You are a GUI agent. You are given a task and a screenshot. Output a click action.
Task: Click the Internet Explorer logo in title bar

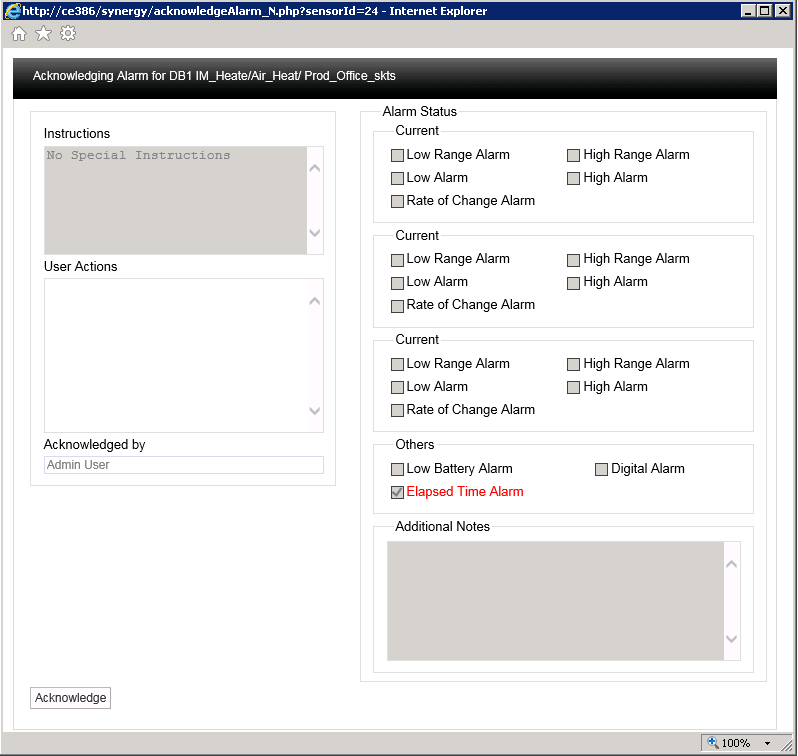[x=12, y=11]
